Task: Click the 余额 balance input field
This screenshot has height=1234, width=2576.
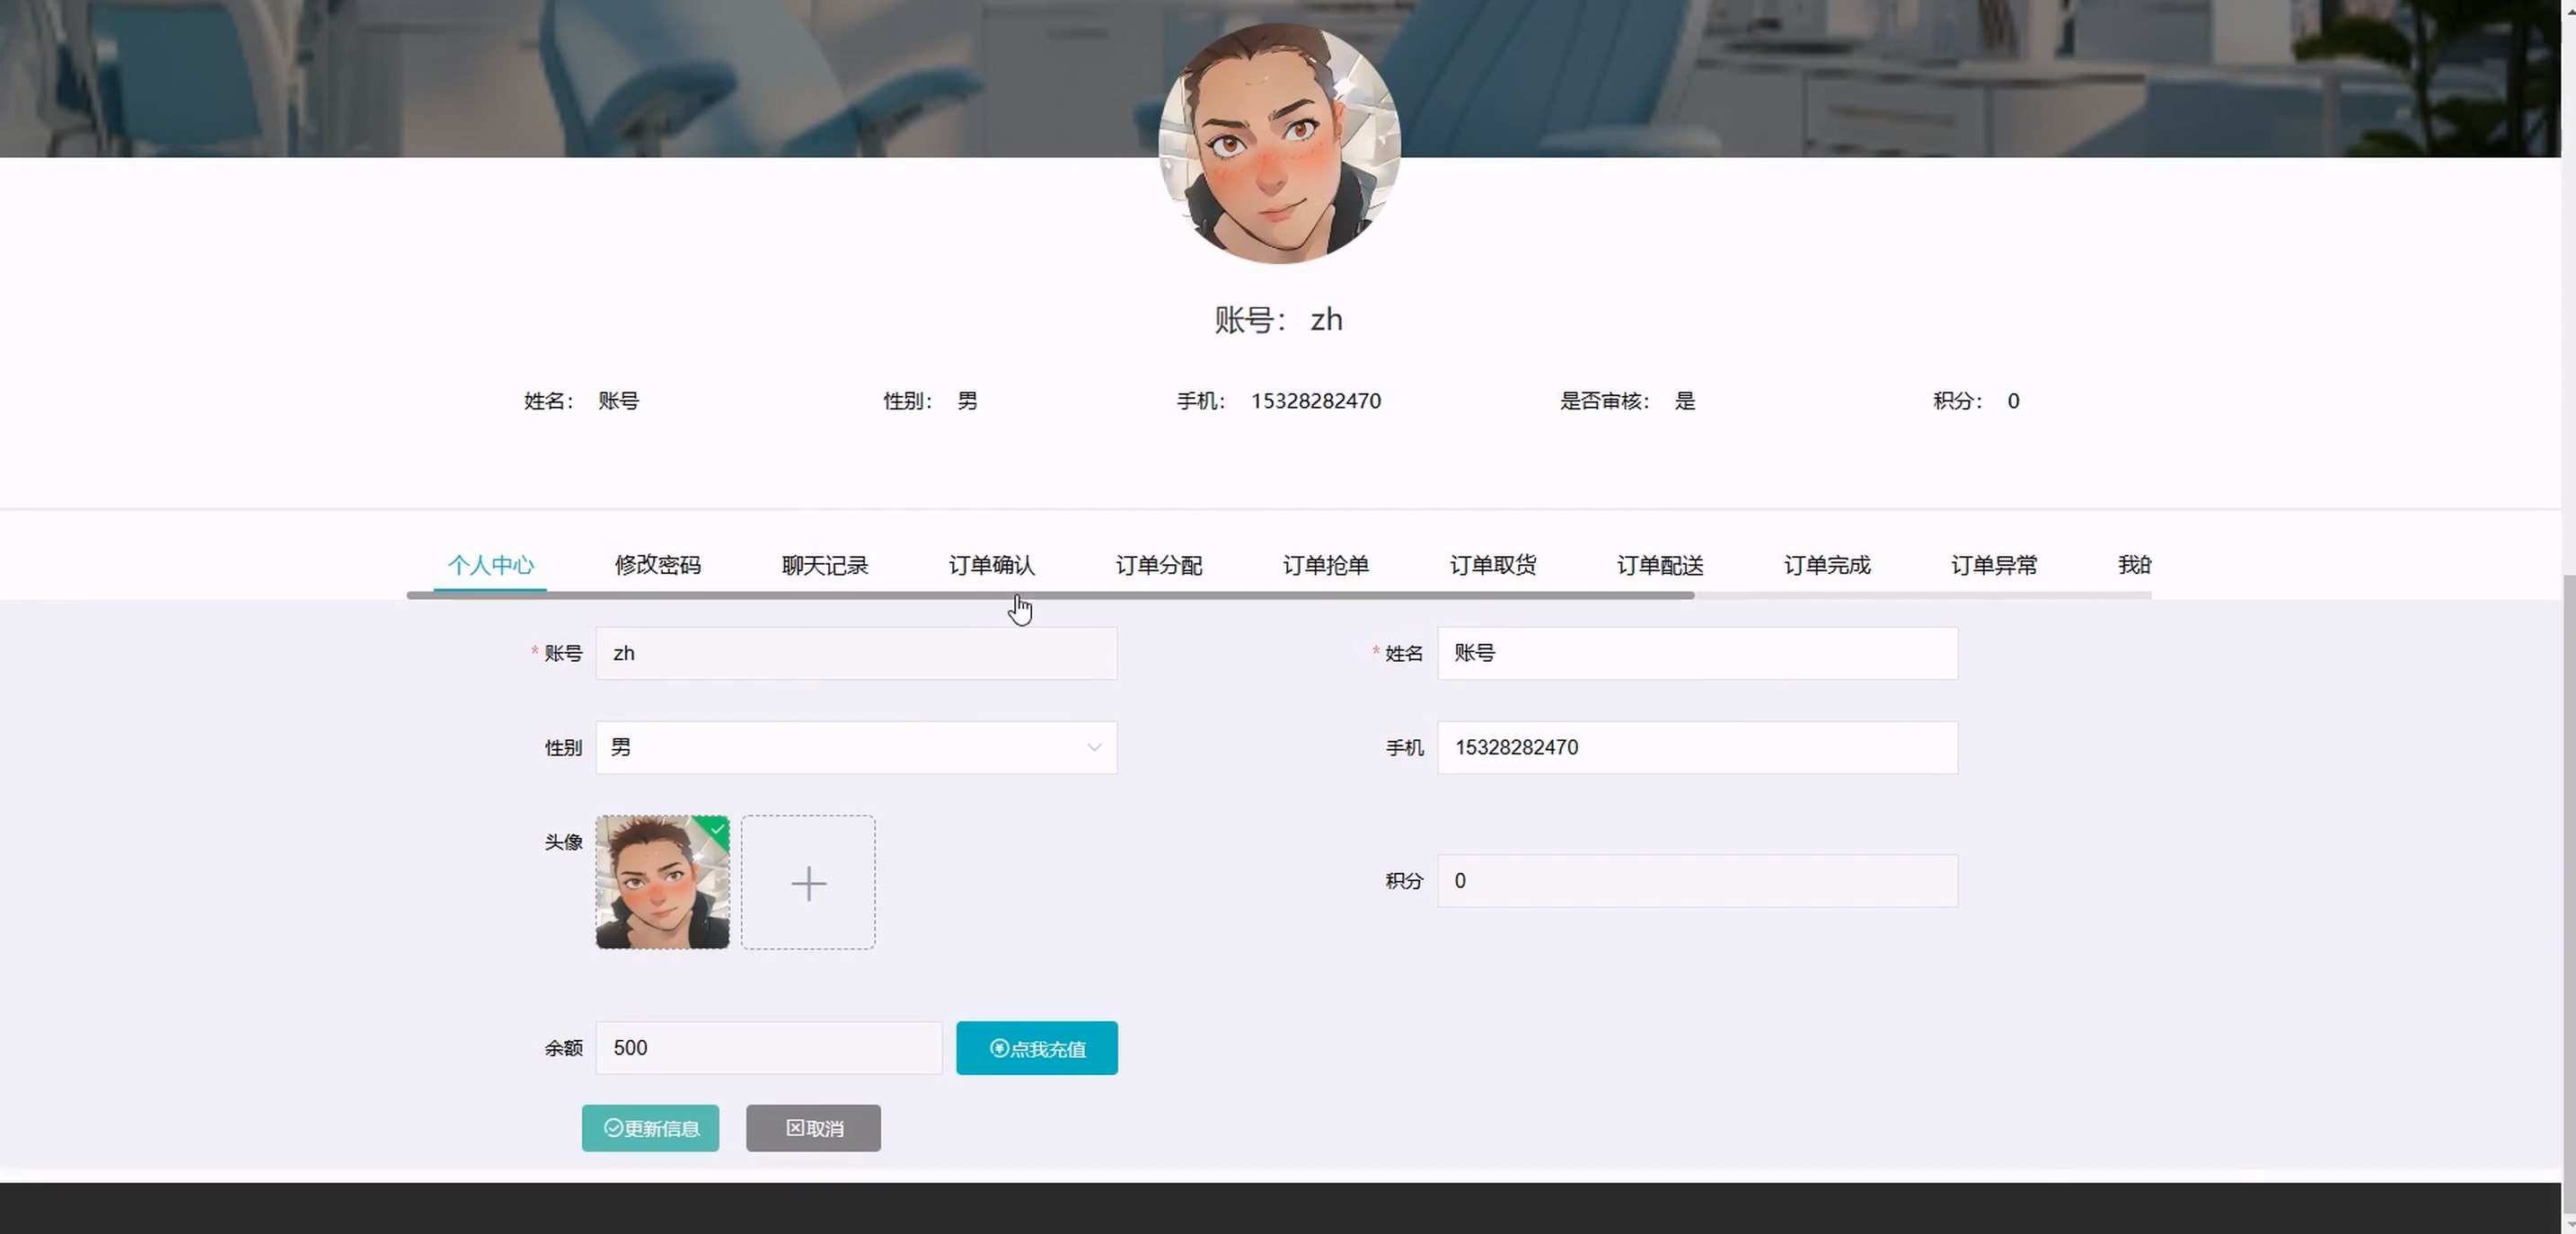Action: pos(768,1047)
